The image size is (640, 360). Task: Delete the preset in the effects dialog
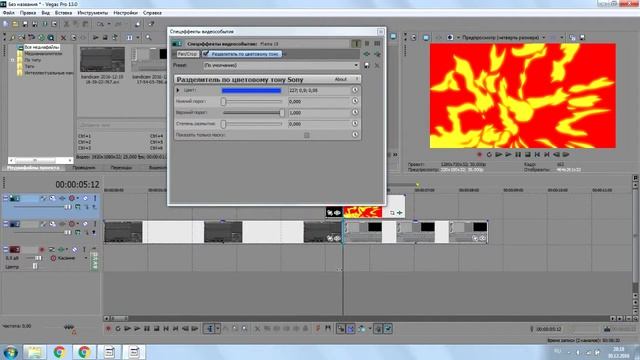click(x=377, y=65)
